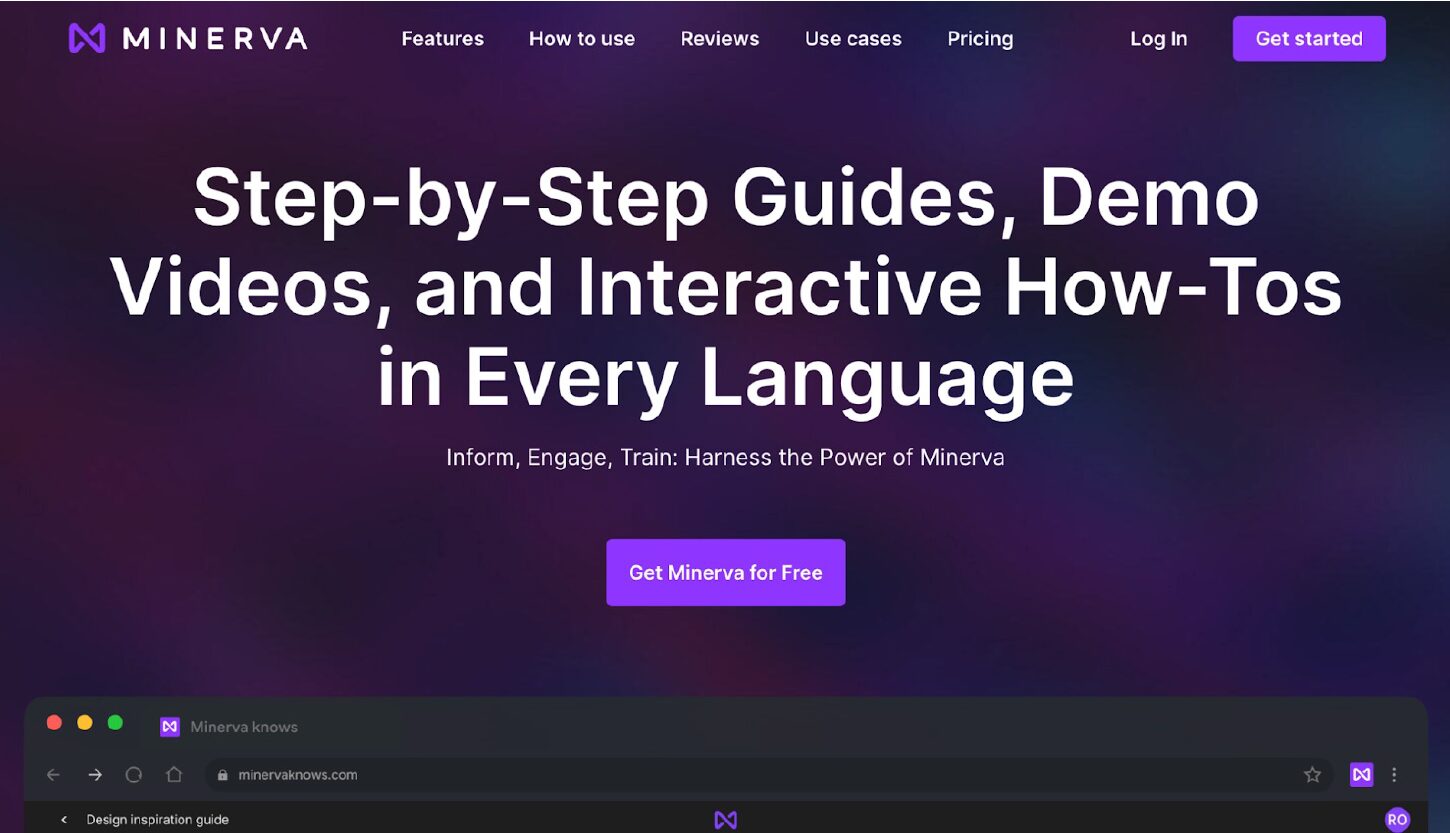Click the Minerva logo in the header
1450x833 pixels.
[187, 38]
